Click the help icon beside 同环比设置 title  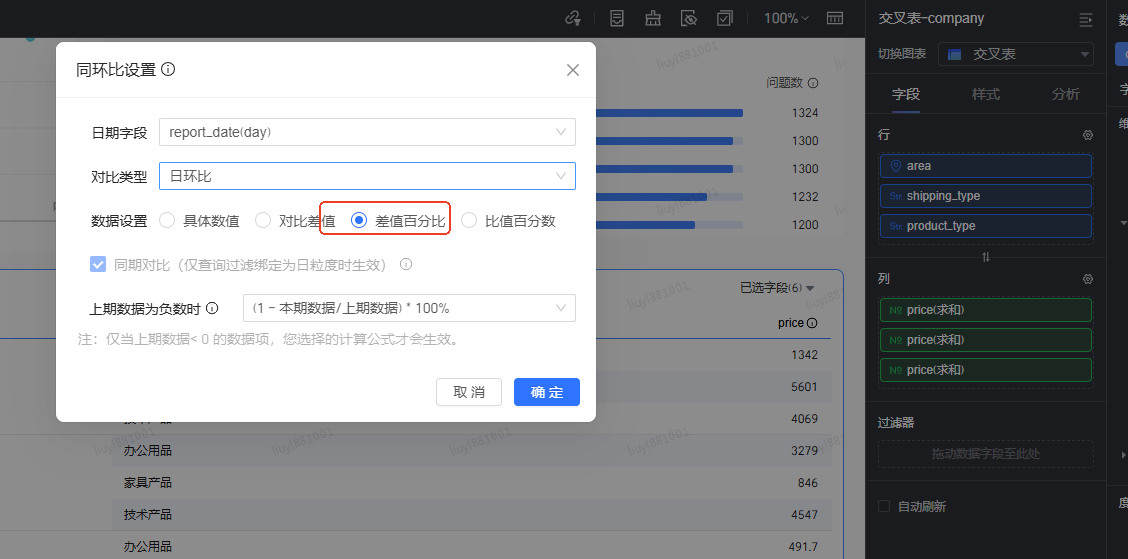[168, 70]
